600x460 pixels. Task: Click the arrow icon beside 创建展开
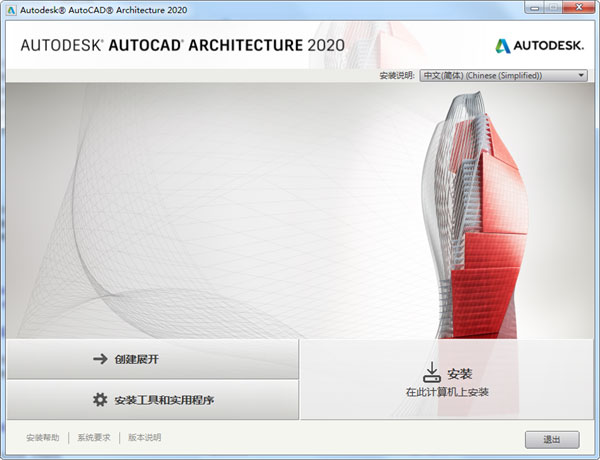(x=99, y=359)
